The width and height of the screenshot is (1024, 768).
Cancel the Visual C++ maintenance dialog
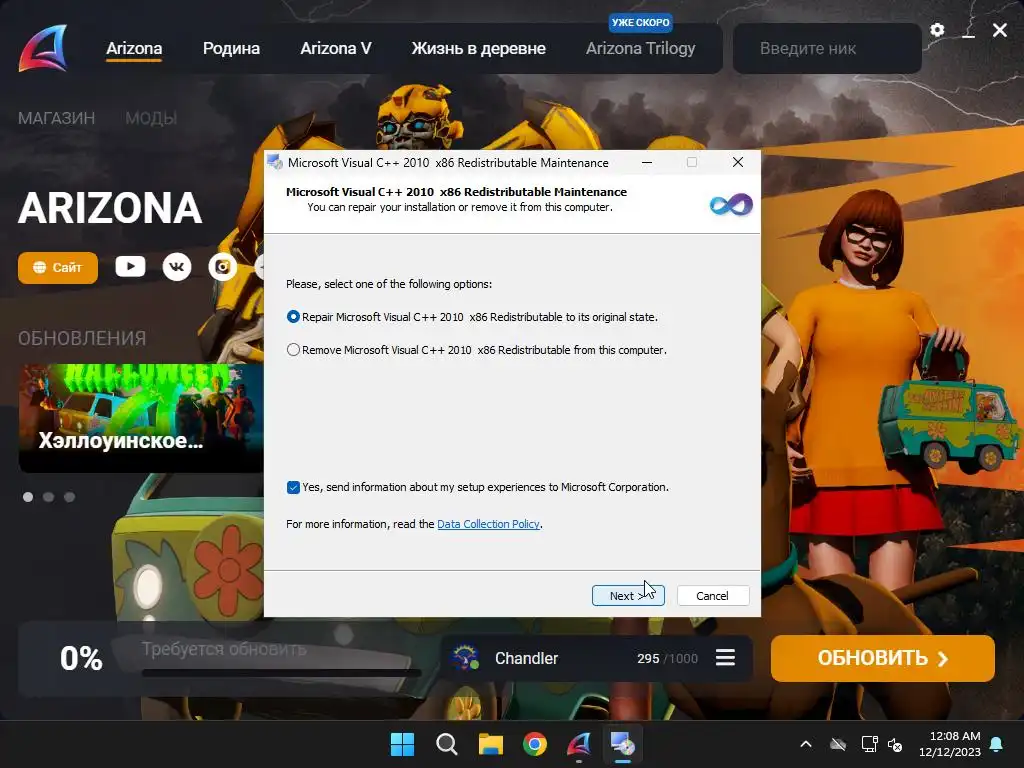[x=712, y=596]
